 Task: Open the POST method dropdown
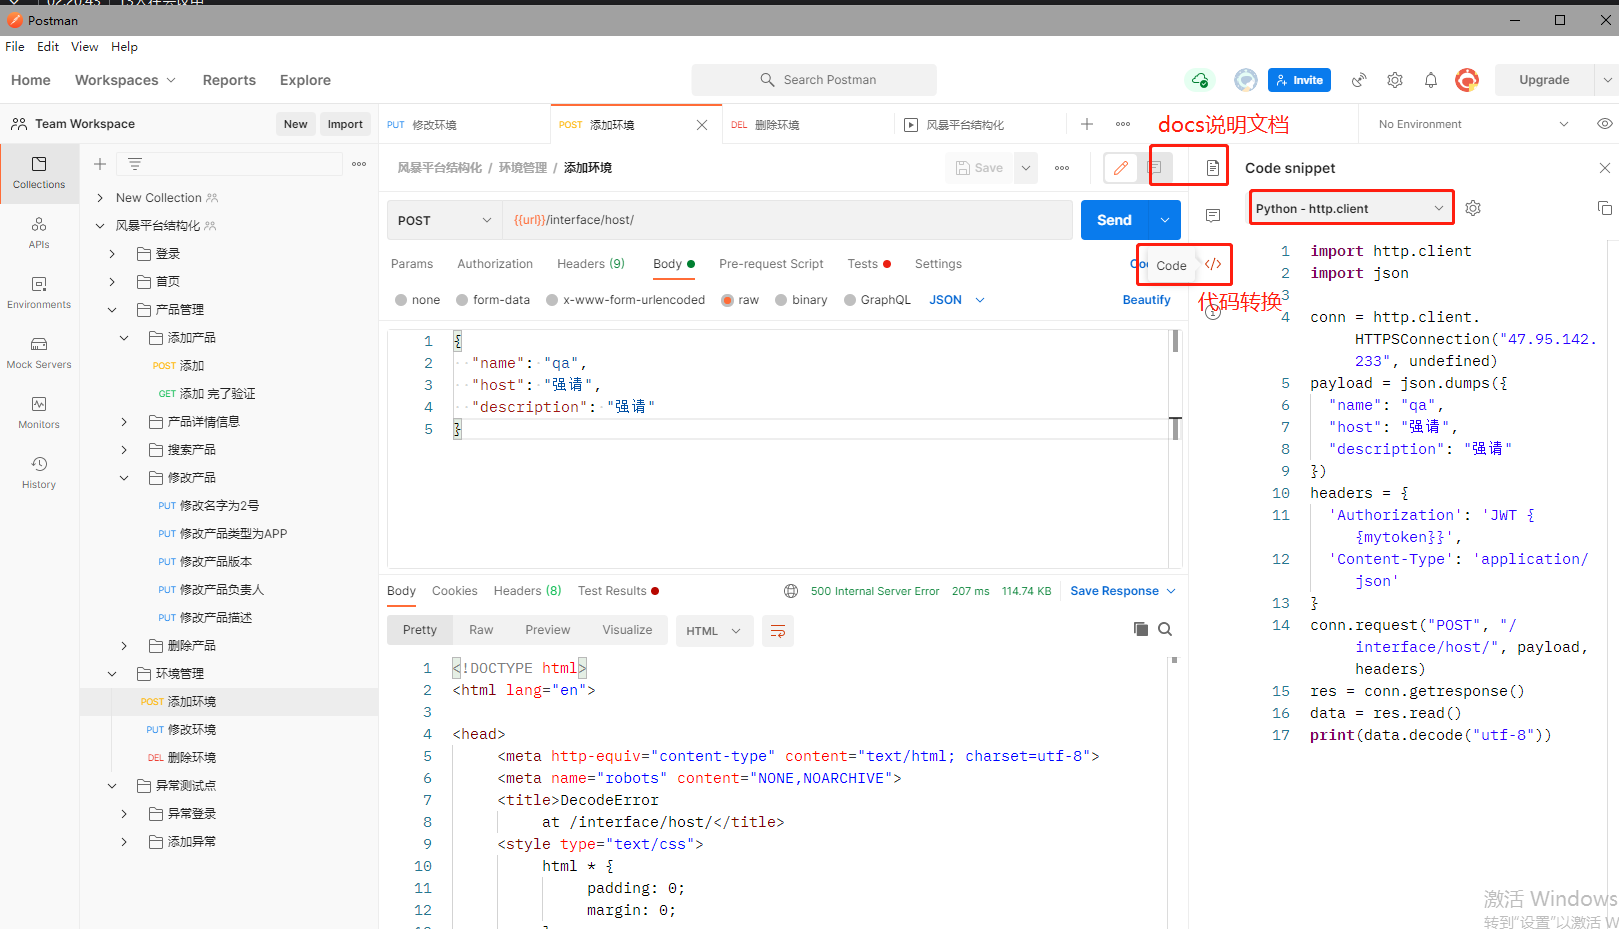coord(445,220)
